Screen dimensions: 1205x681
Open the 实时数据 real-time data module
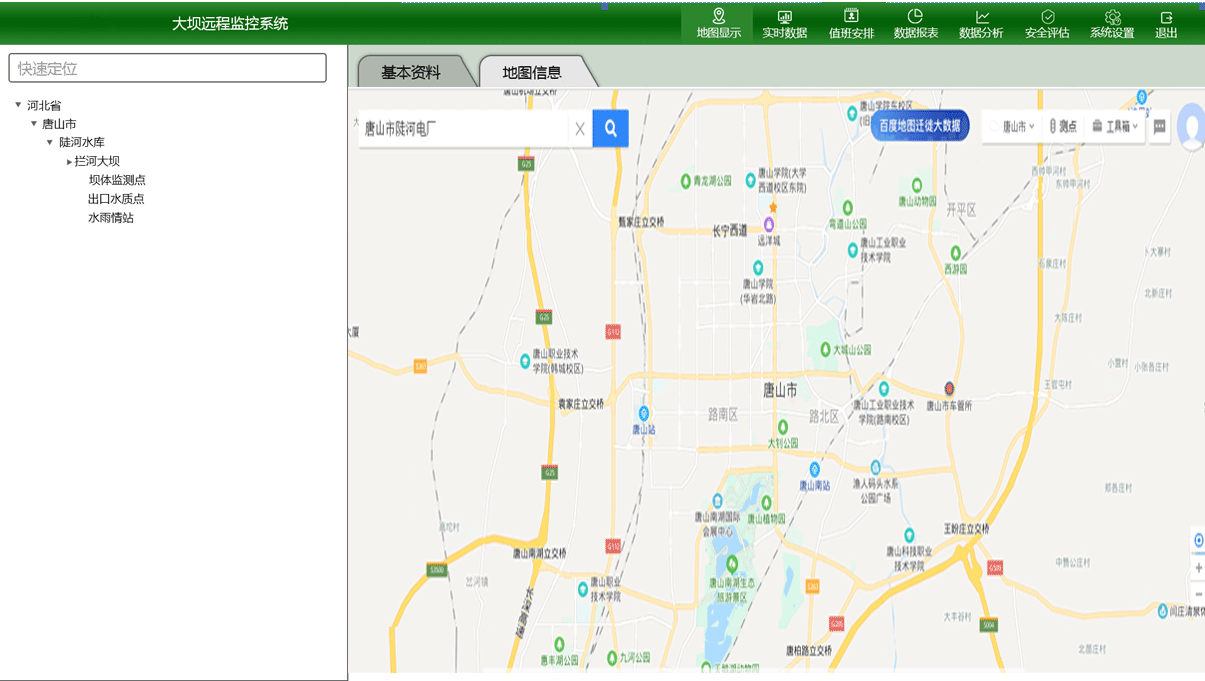[784, 24]
